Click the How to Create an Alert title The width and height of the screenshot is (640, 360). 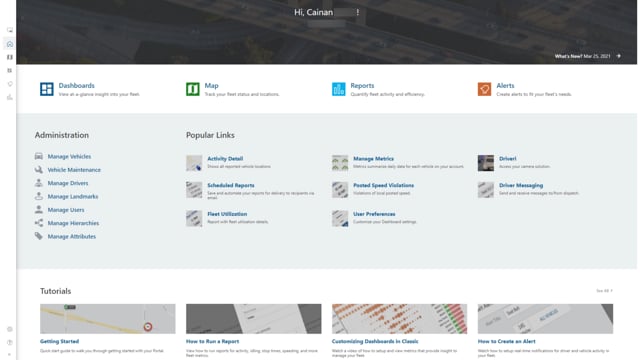pyautogui.click(x=507, y=341)
